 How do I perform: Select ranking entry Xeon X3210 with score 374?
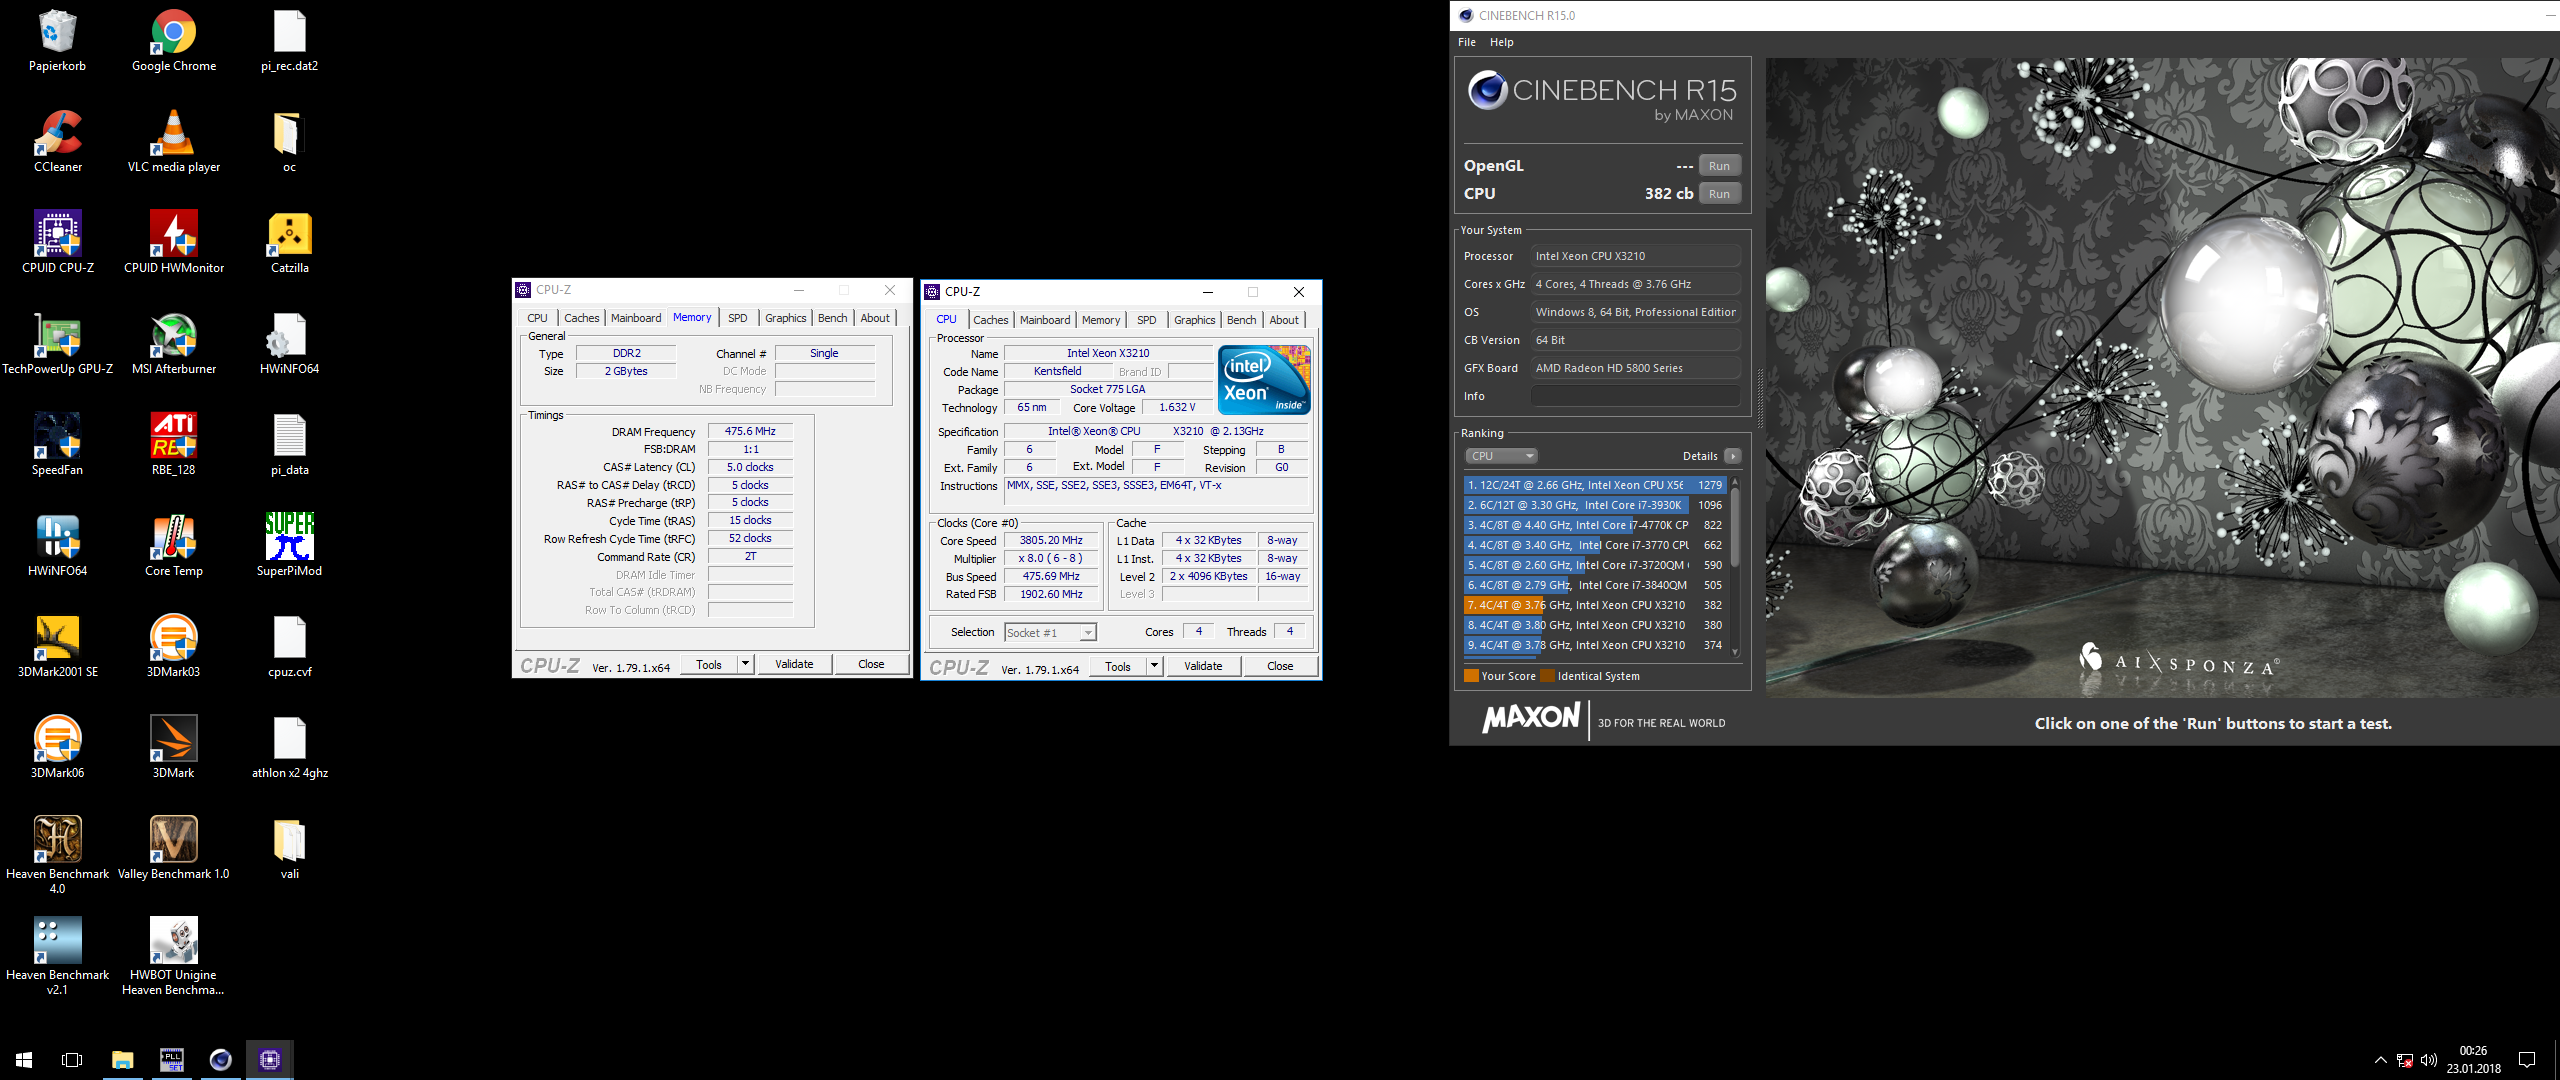[1596, 645]
